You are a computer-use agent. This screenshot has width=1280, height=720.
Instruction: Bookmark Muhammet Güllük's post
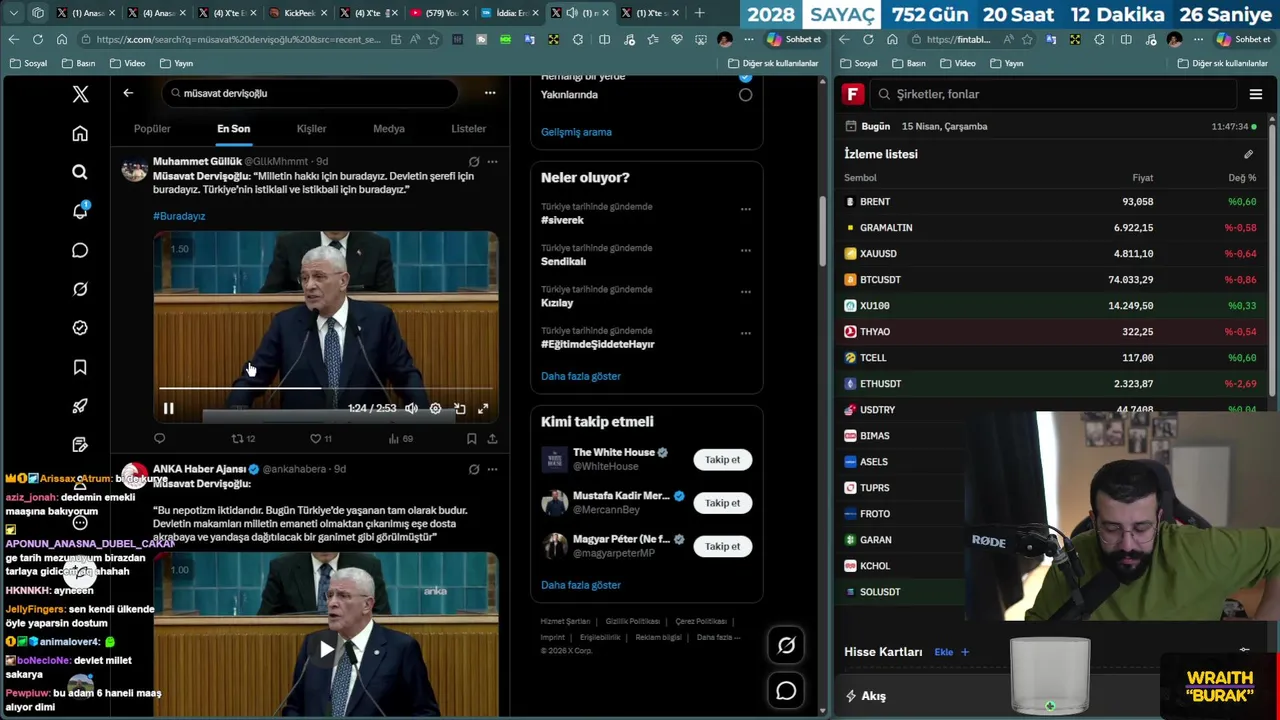471,438
